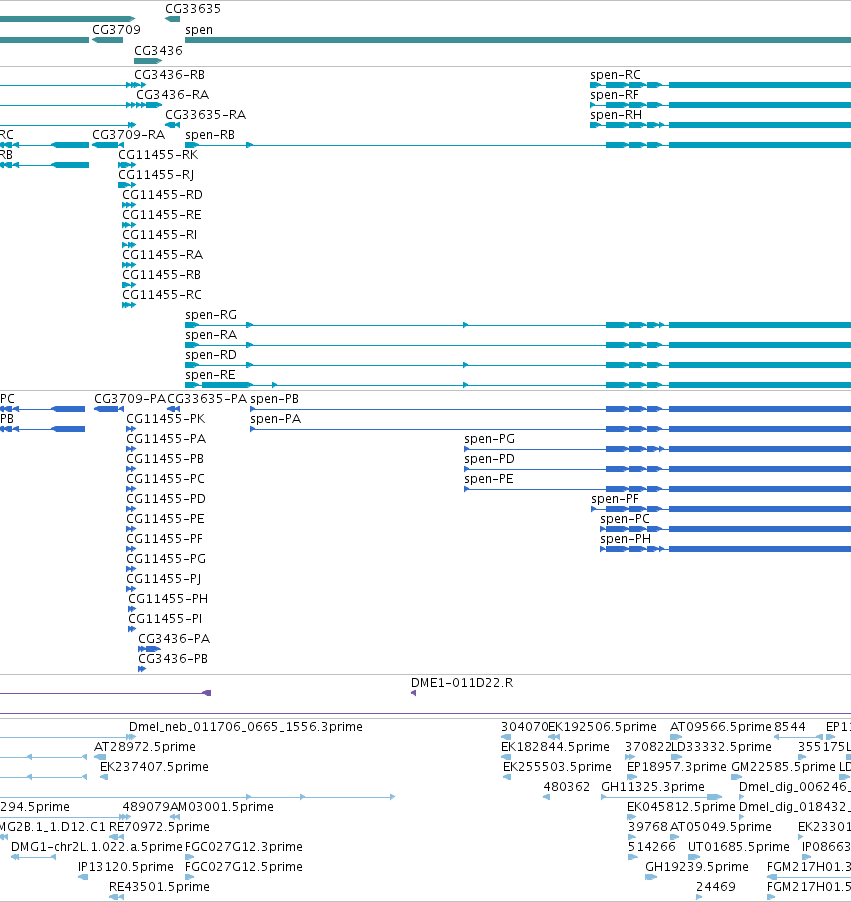Screen dimensions: 851x902
Task: Select the spen-RF transcript label
Action: [x=615, y=95]
